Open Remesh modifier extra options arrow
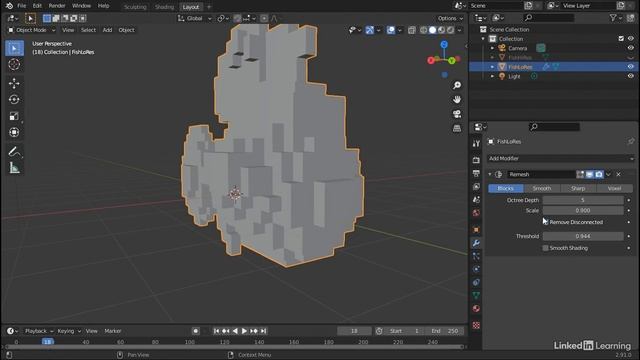This screenshot has width=640, height=360. (608, 174)
